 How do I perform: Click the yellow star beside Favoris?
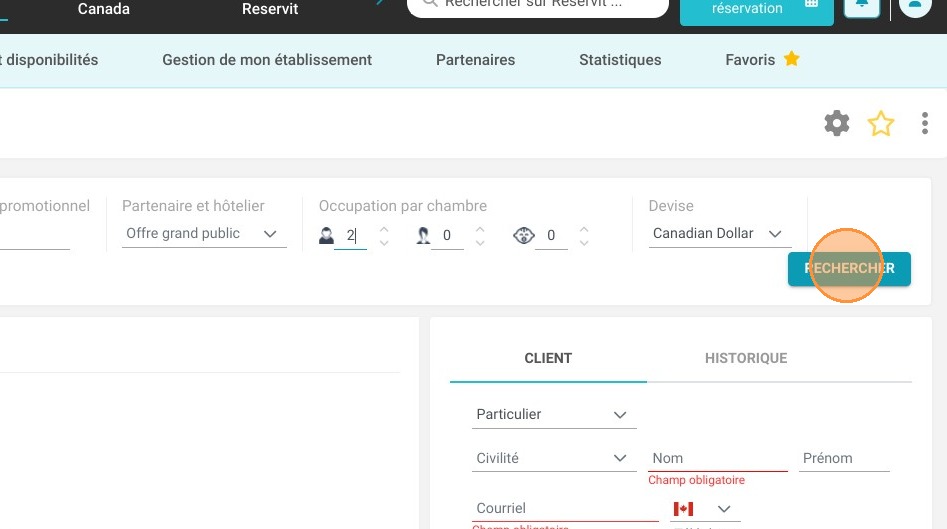pos(791,59)
